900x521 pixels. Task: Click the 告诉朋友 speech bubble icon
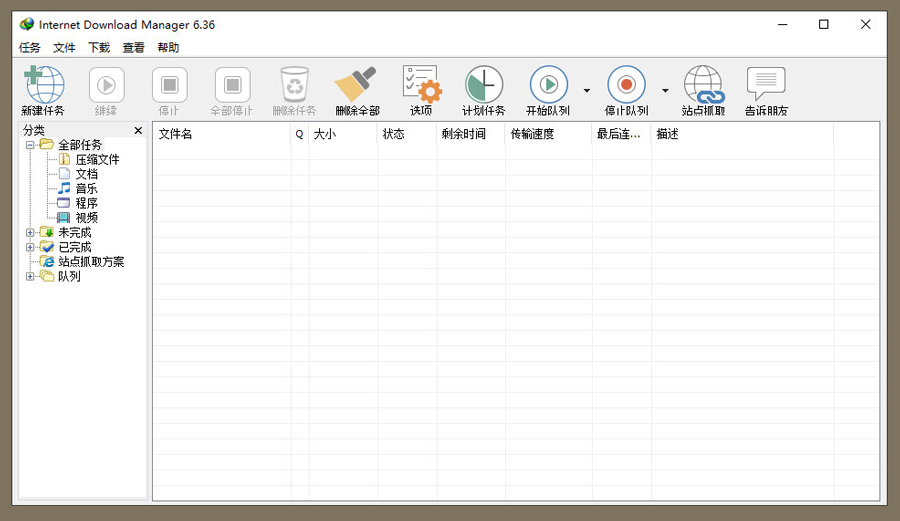coord(766,86)
